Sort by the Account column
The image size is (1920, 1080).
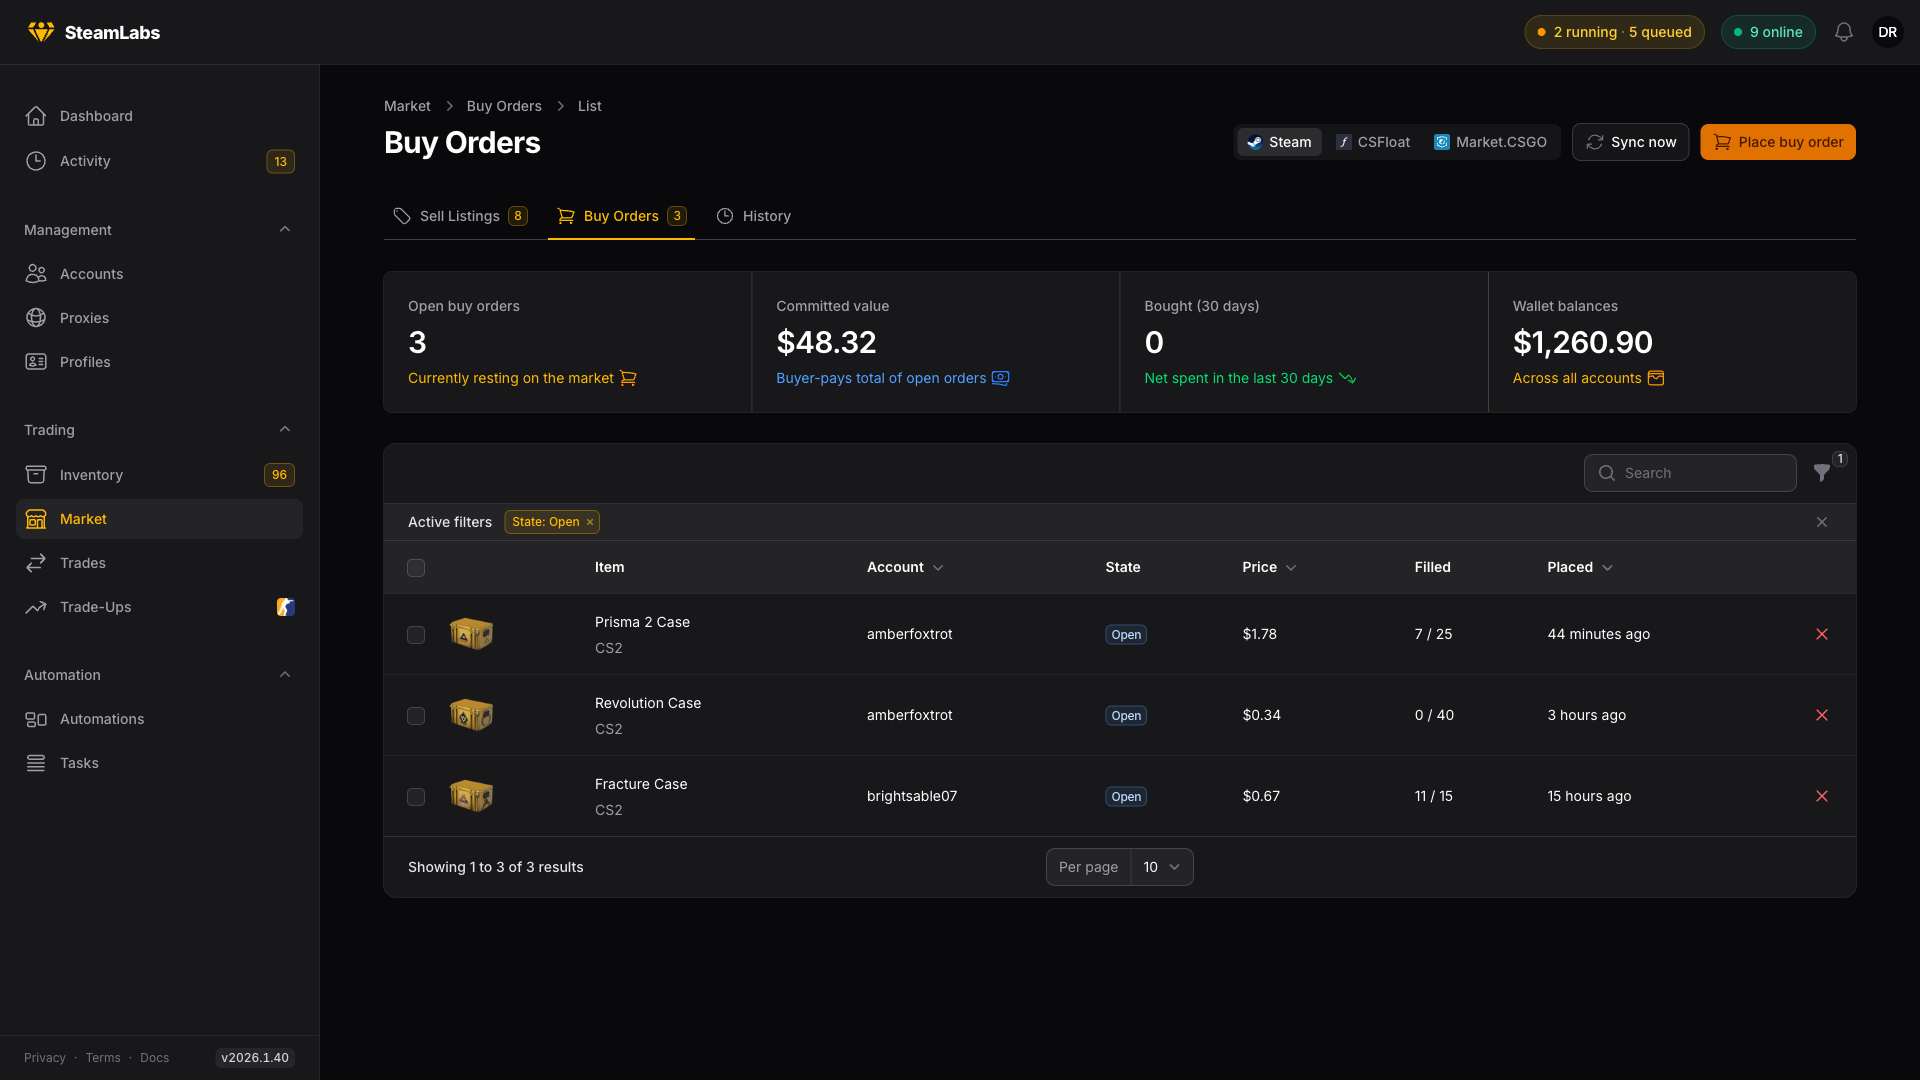click(x=905, y=567)
